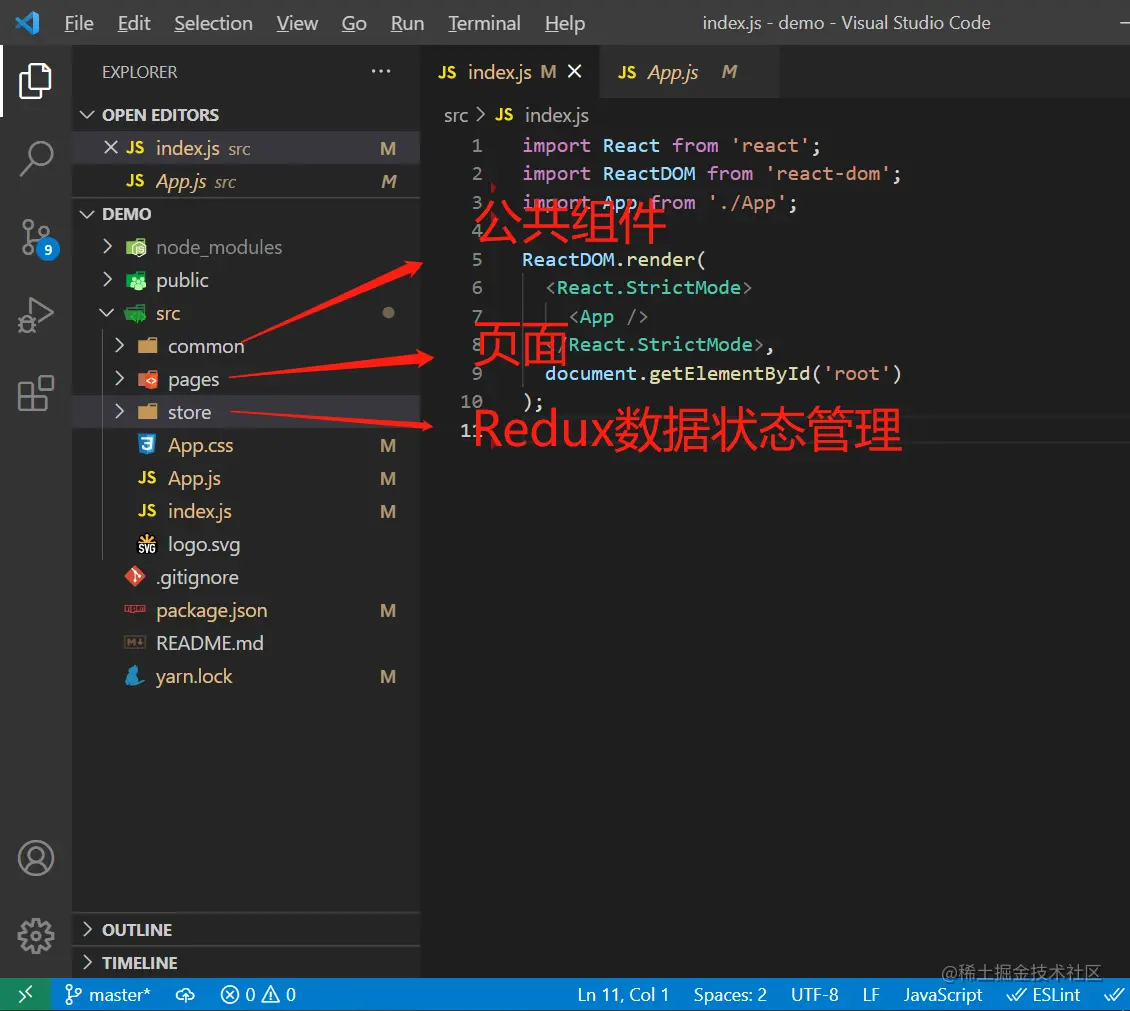1130x1011 pixels.
Task: Open the Extensions view
Action: [x=35, y=393]
